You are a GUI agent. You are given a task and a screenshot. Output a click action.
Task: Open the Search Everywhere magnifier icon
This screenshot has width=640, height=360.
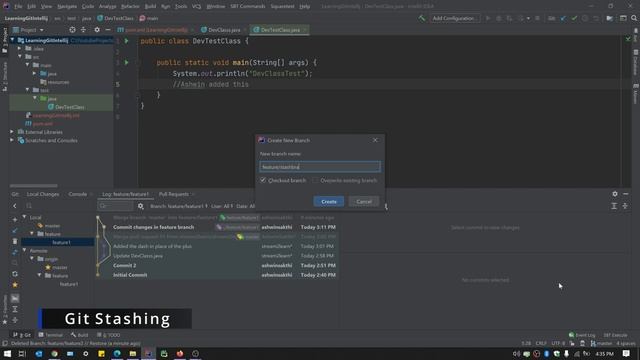coord(634,18)
